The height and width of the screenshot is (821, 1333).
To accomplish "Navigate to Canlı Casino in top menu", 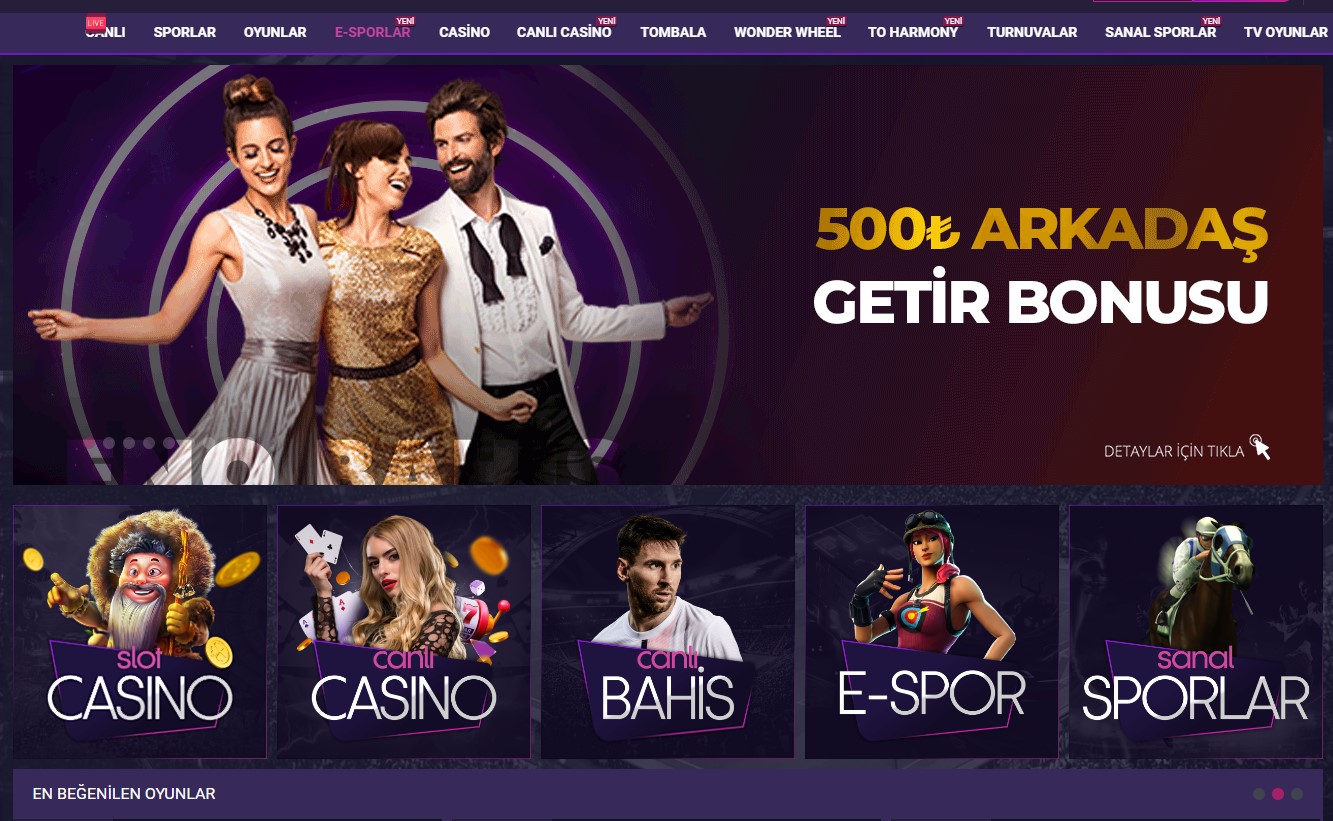I will pos(564,32).
